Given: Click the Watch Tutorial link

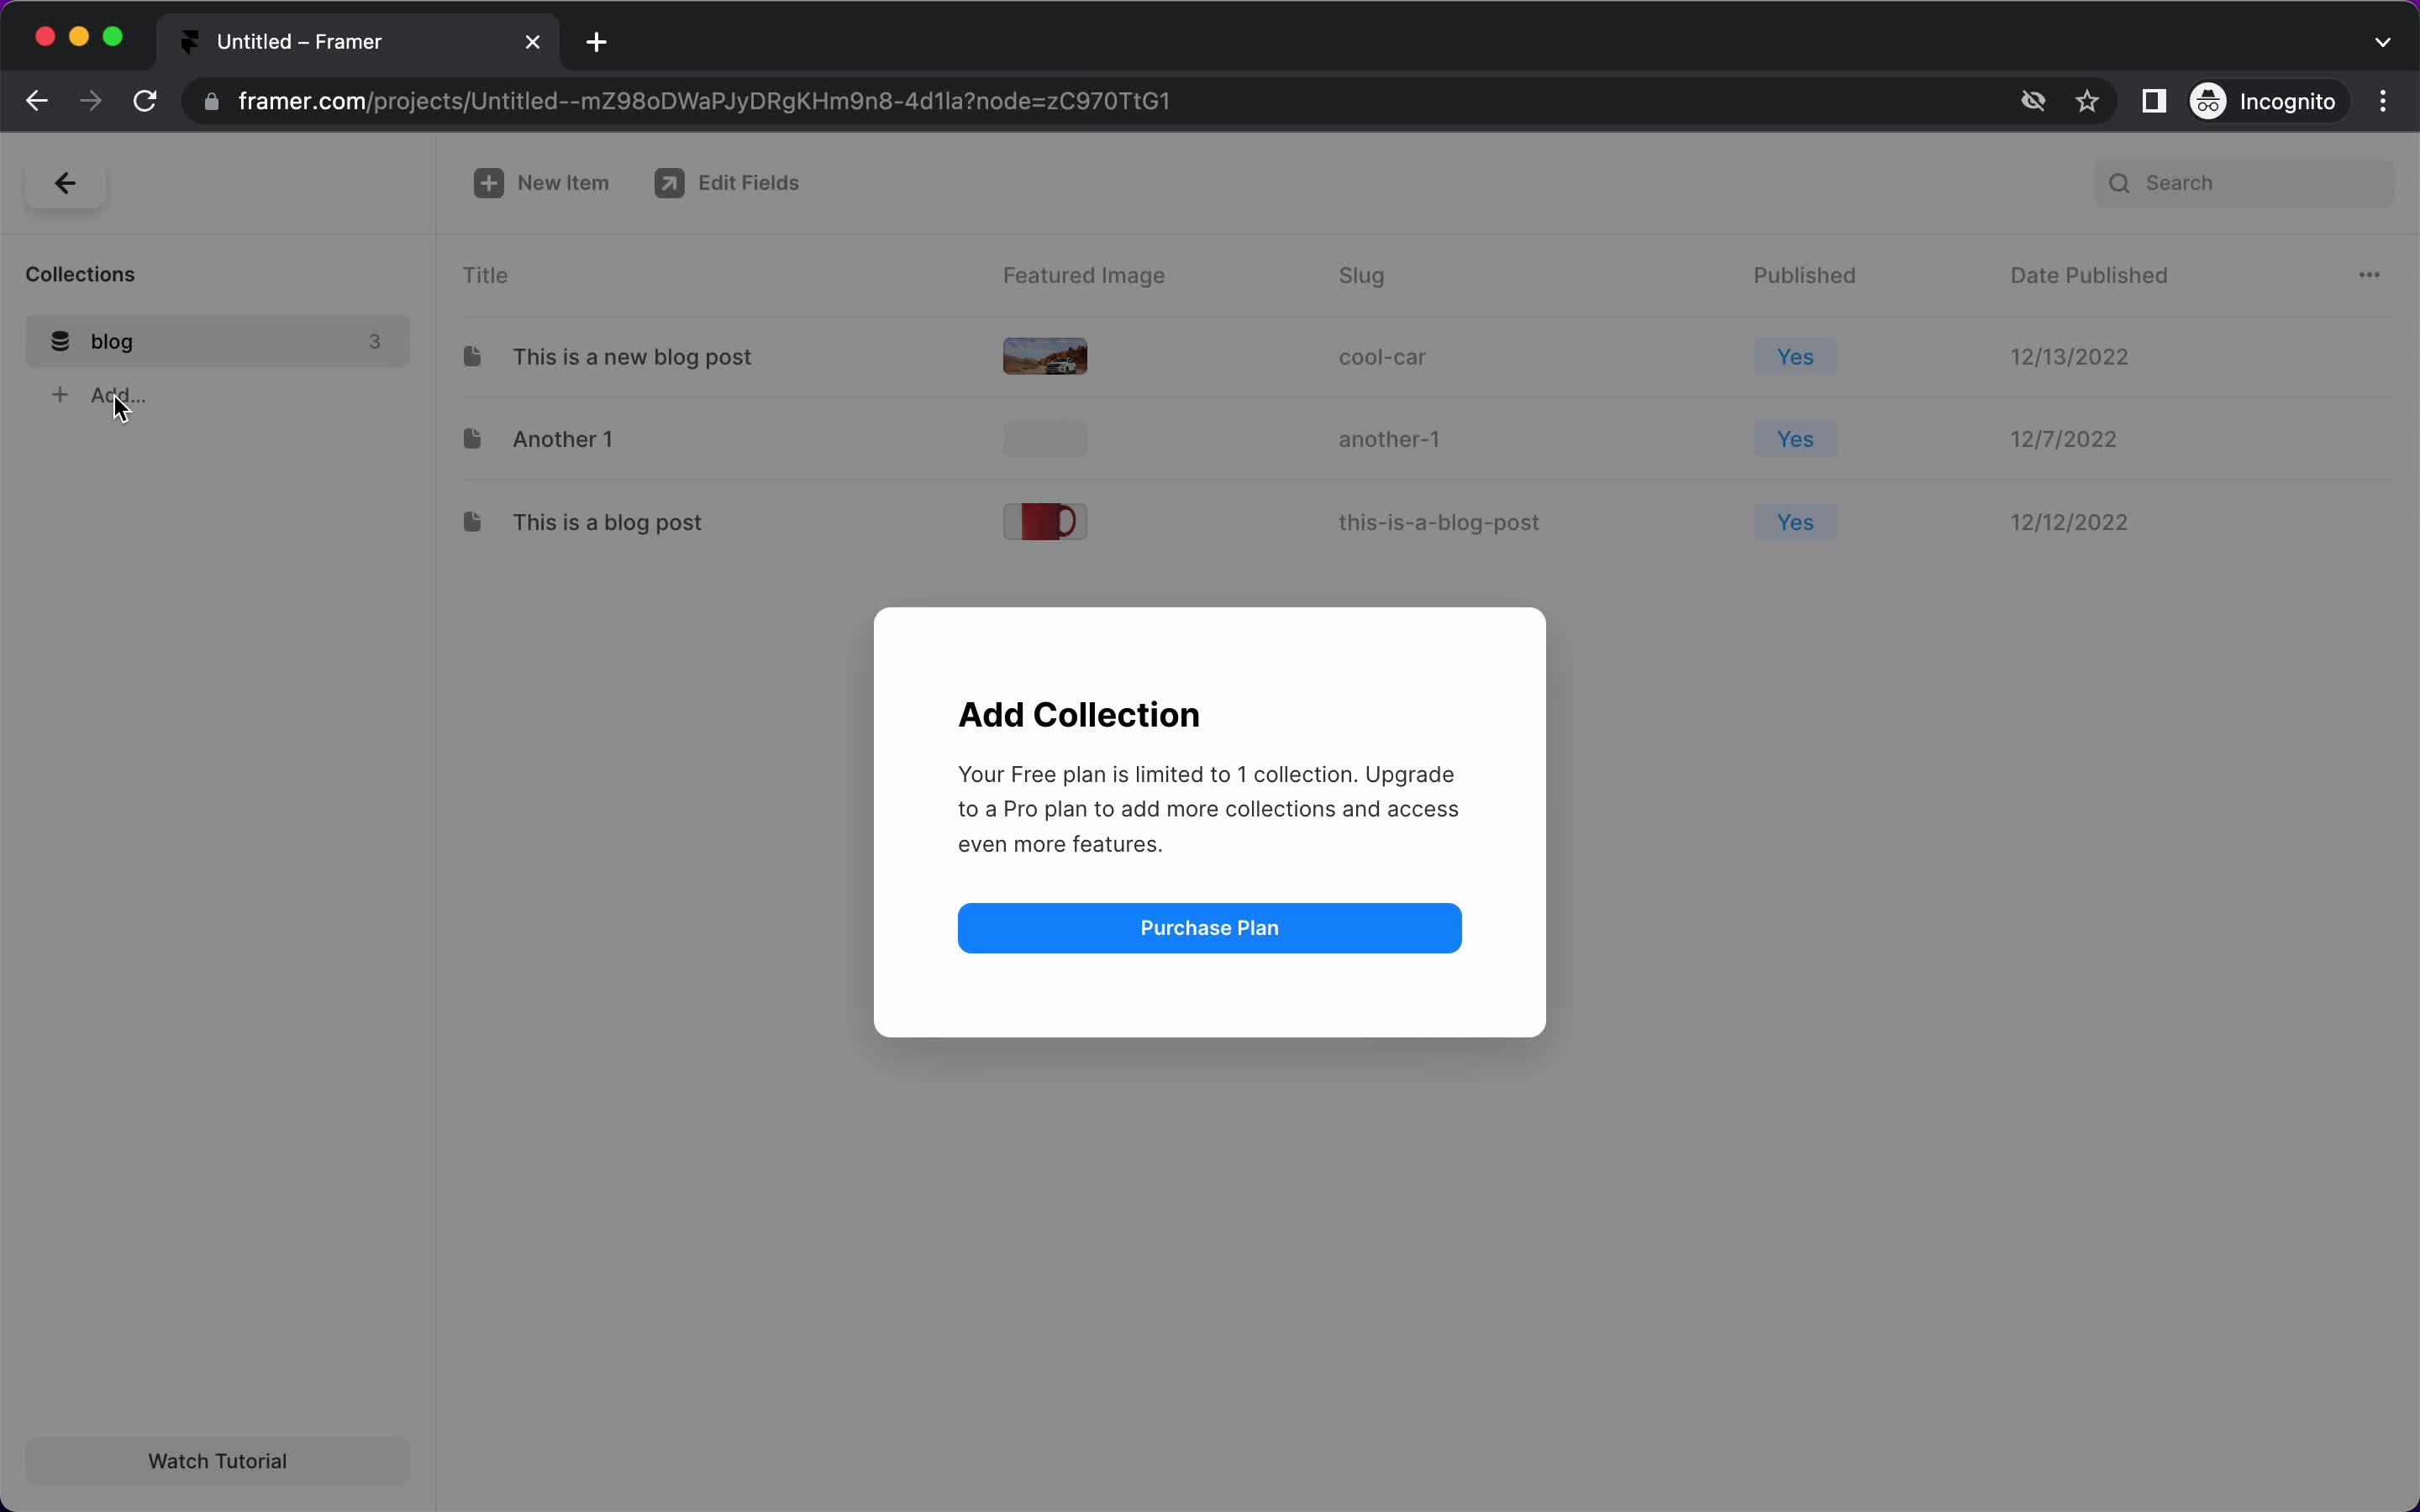Looking at the screenshot, I should point(216,1460).
